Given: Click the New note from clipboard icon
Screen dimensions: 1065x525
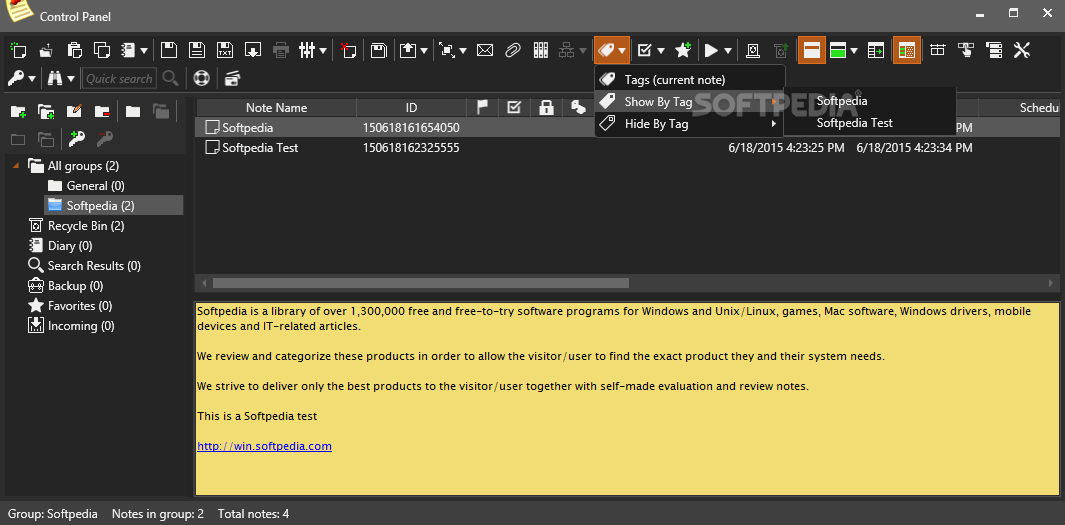Looking at the screenshot, I should coord(74,50).
